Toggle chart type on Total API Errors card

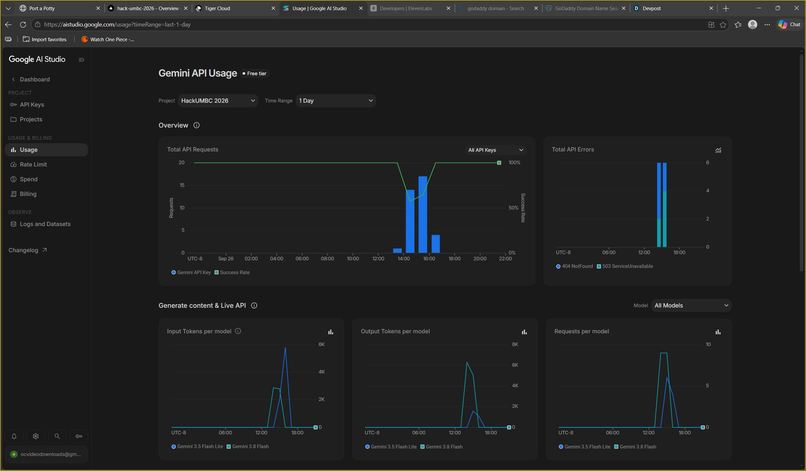(718, 150)
